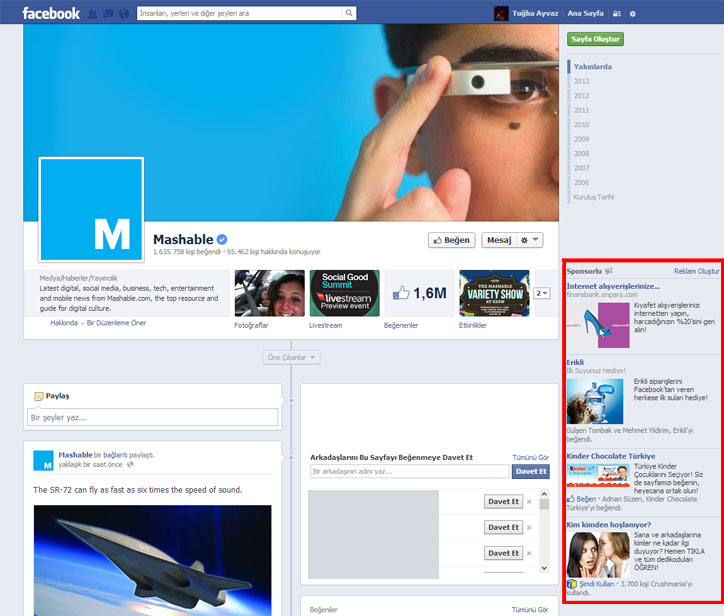Open Variety Show Etkinlikler thumbnail
The width and height of the screenshot is (724, 616).
[495, 293]
